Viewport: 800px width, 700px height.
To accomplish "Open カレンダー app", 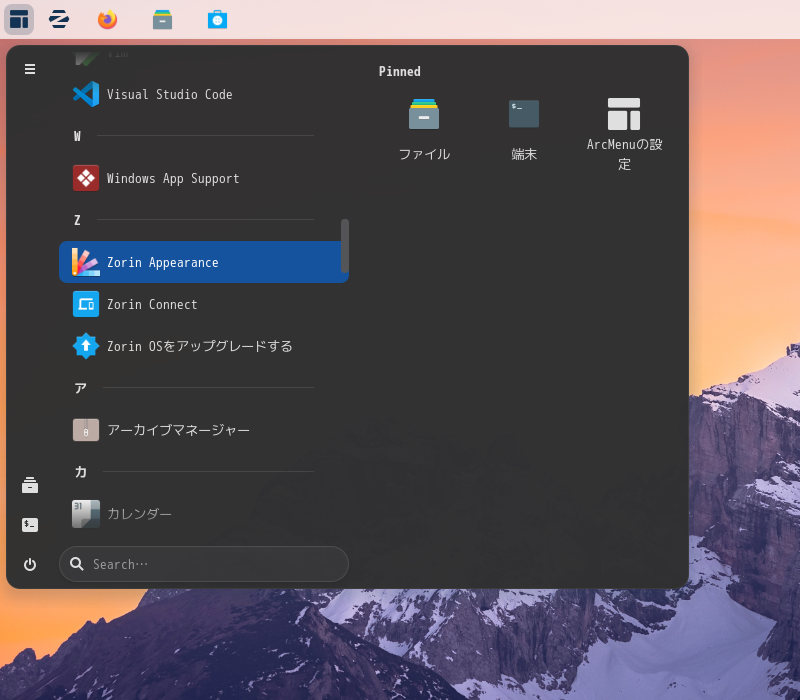I will pos(204,513).
